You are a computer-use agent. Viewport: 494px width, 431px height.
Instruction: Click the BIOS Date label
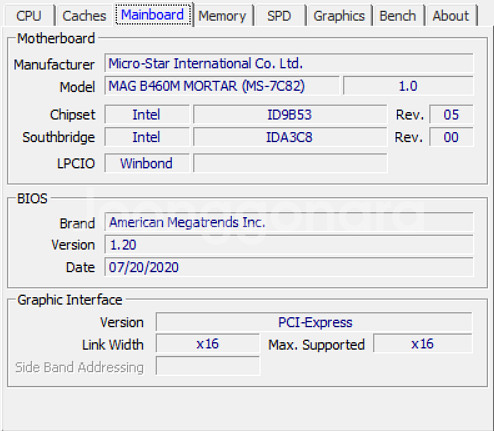tap(80, 267)
